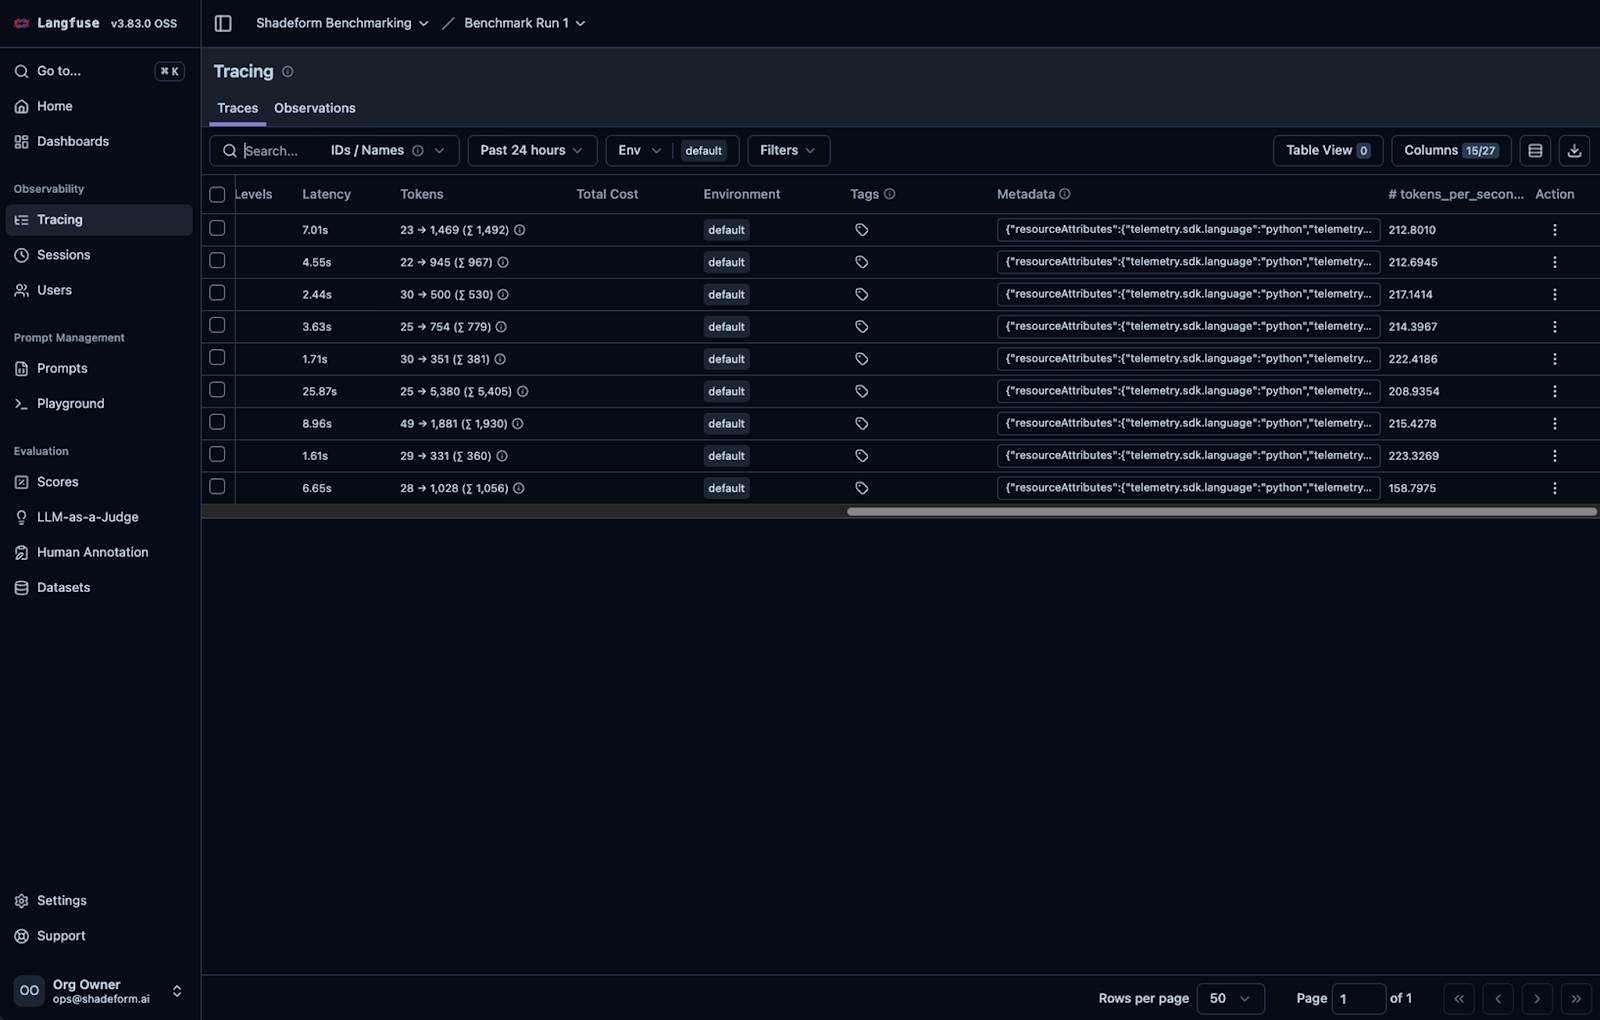Open action menu for 25.87s latency row
The image size is (1600, 1020).
[1554, 391]
